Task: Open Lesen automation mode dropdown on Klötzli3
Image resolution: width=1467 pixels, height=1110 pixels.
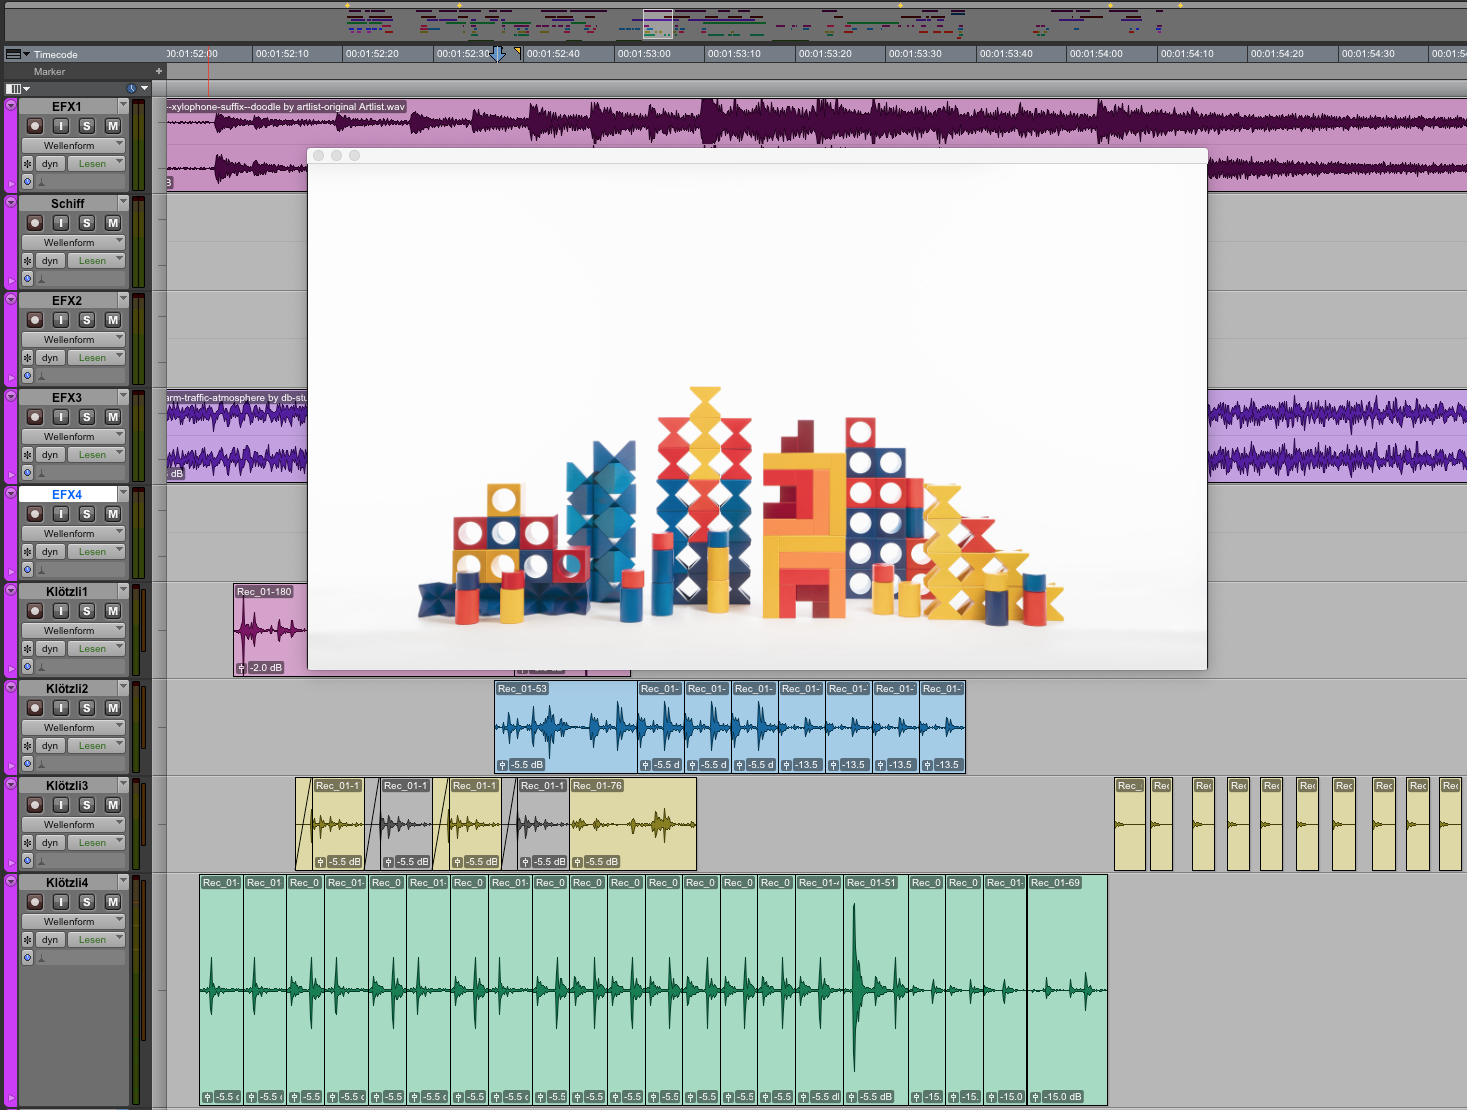Action: click(97, 843)
